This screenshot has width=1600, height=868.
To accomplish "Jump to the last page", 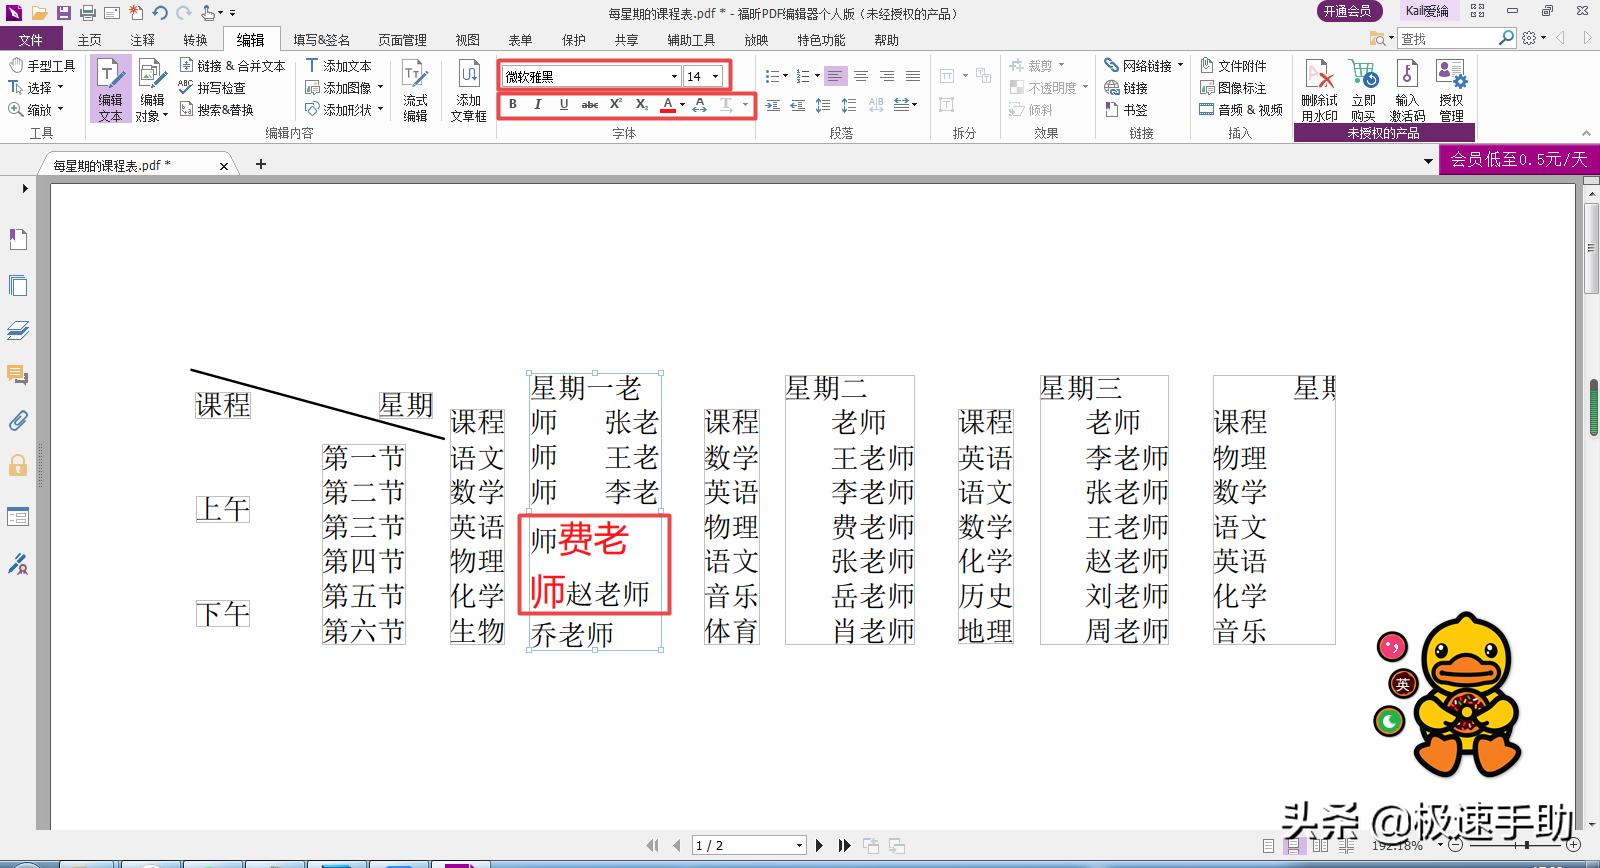I will pos(845,846).
